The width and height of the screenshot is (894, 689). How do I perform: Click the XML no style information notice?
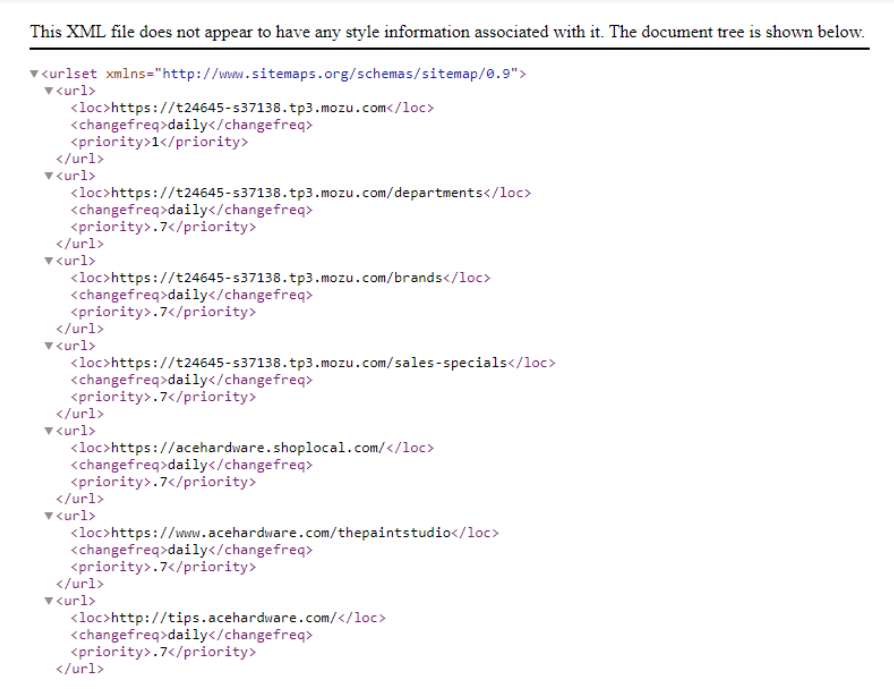[447, 31]
